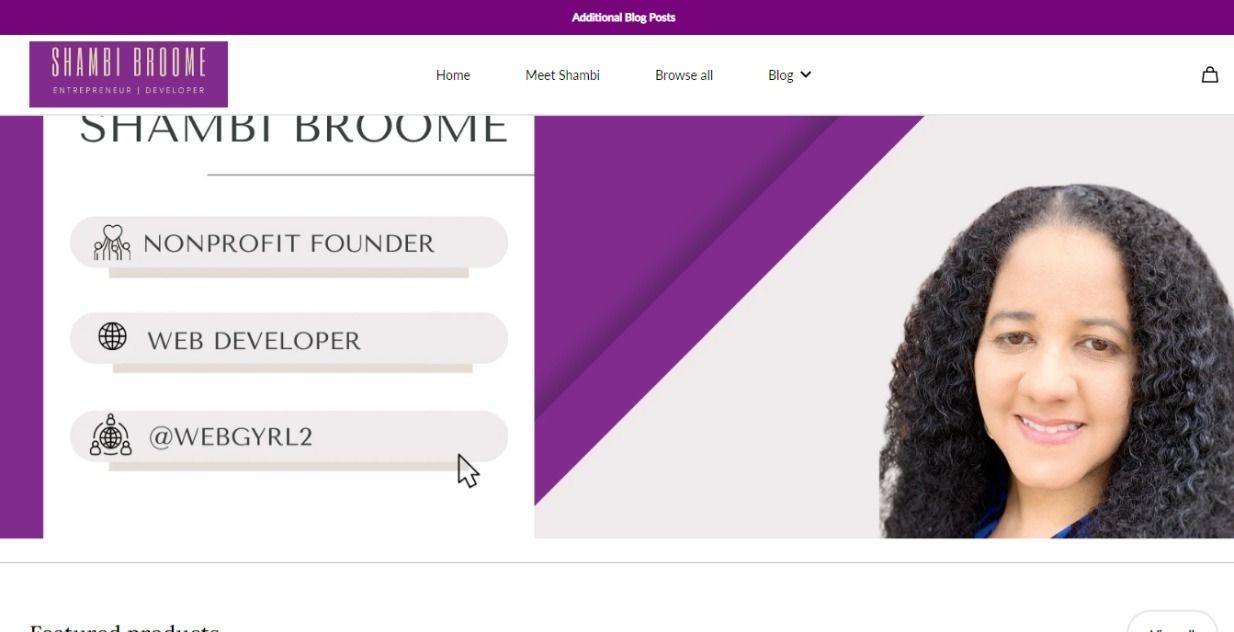
Task: Click the network globe icon beside @WEBGYRL2
Action: point(111,435)
